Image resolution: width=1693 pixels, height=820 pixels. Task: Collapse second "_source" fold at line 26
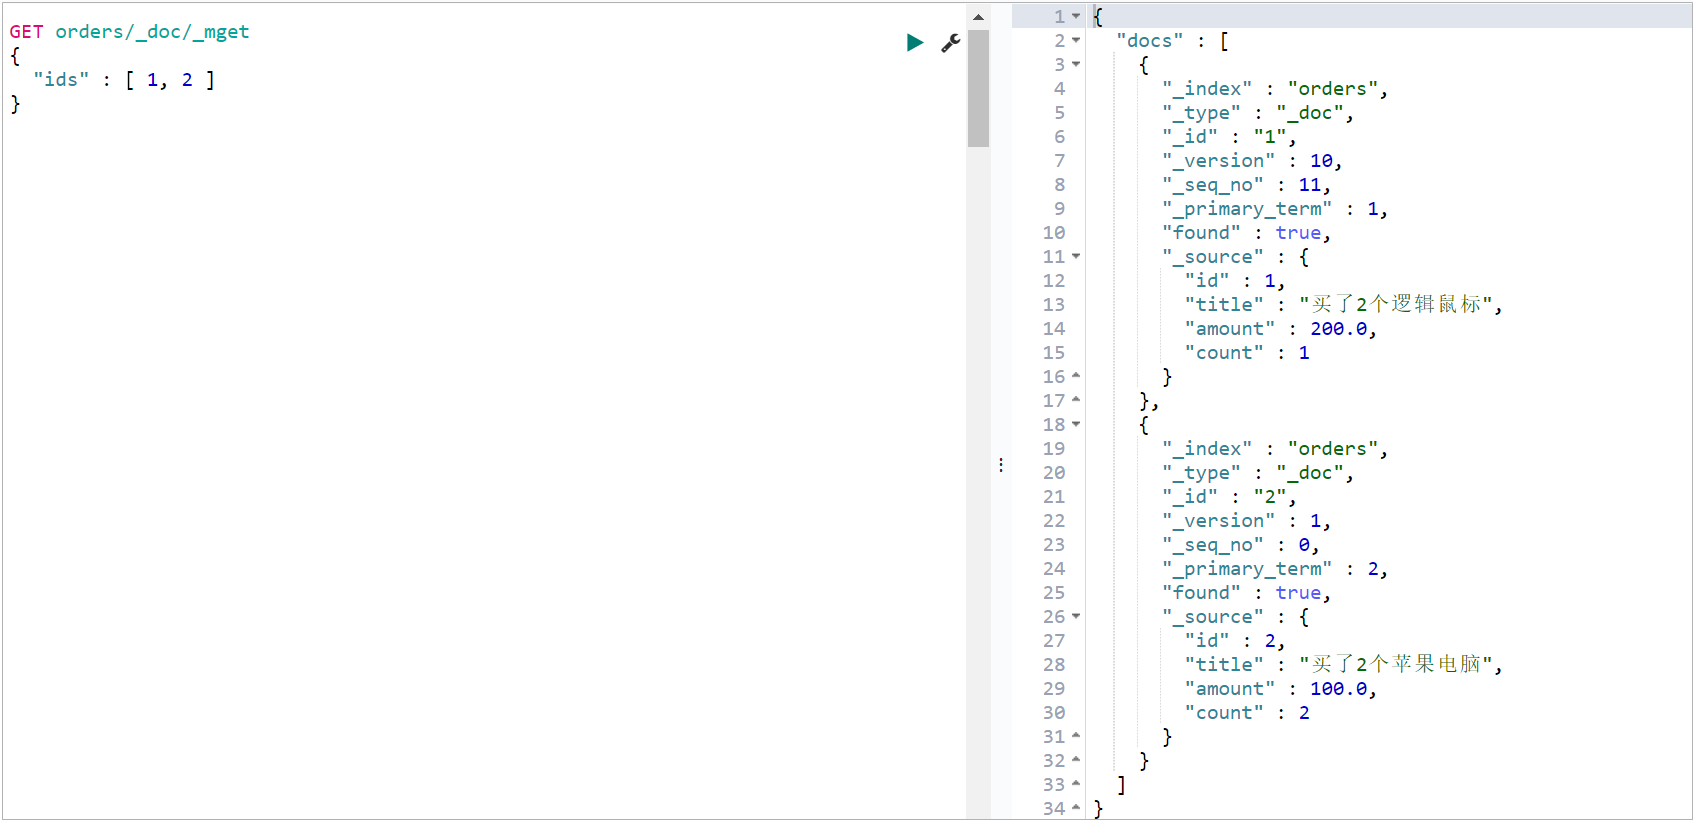click(x=1076, y=616)
